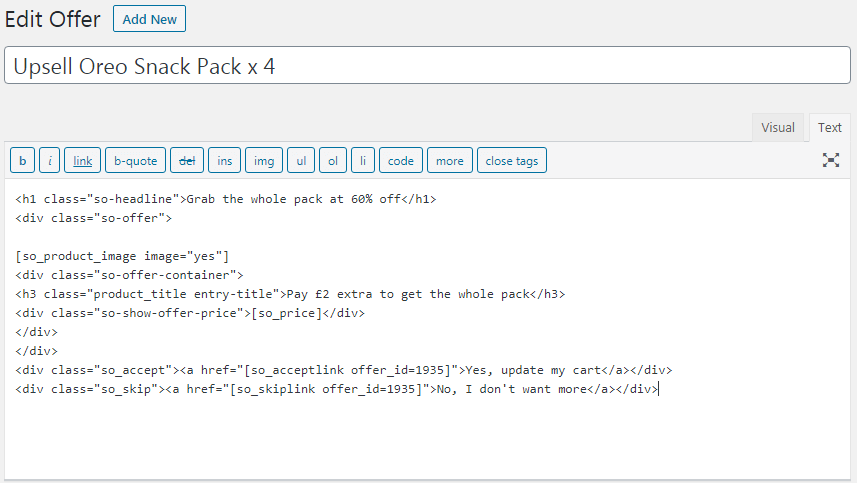
Task: Focus the offer title field 'Upsell Oreo Snack Pack x 4'
Action: pos(427,66)
